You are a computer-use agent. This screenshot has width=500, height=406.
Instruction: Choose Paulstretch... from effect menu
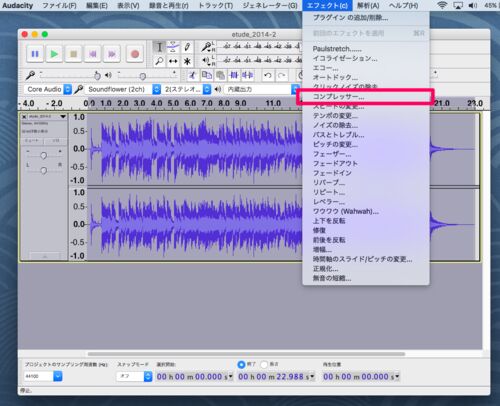[366, 49]
